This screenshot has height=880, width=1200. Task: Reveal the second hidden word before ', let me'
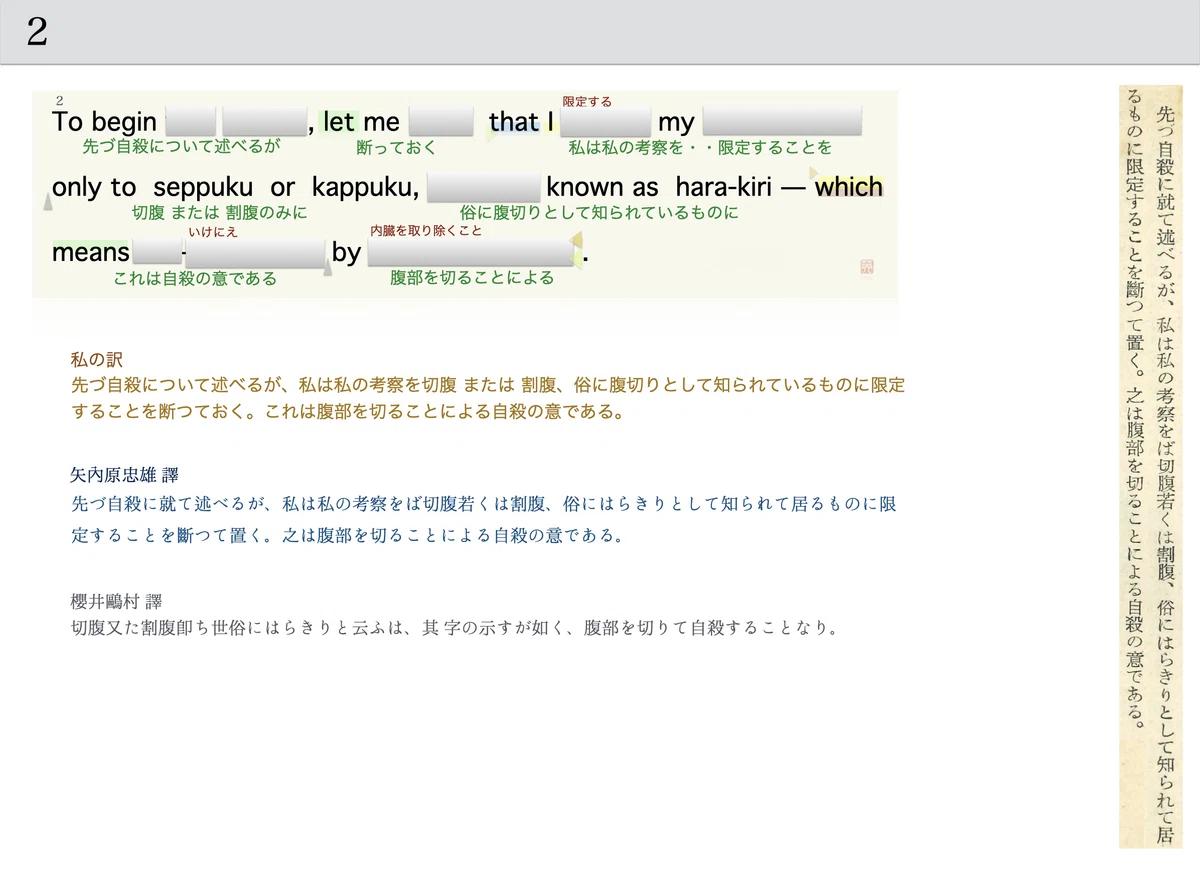tap(264, 121)
